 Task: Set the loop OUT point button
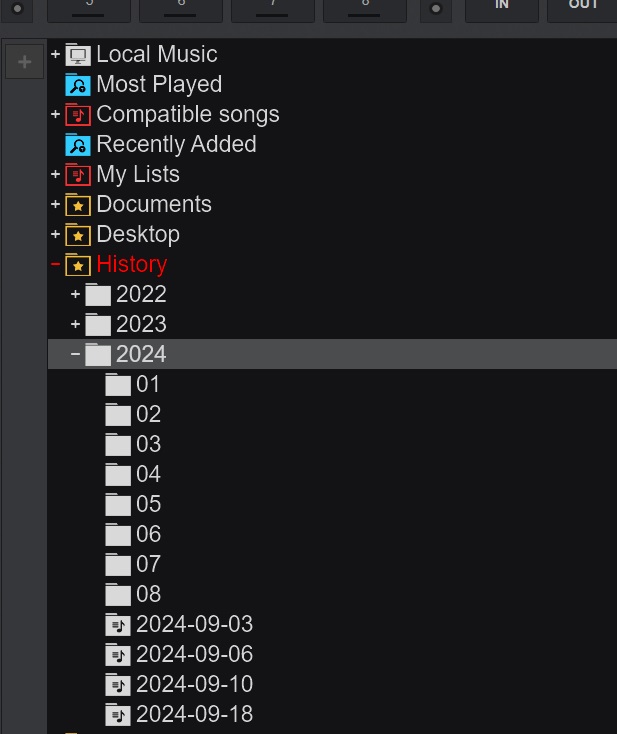(582, 9)
